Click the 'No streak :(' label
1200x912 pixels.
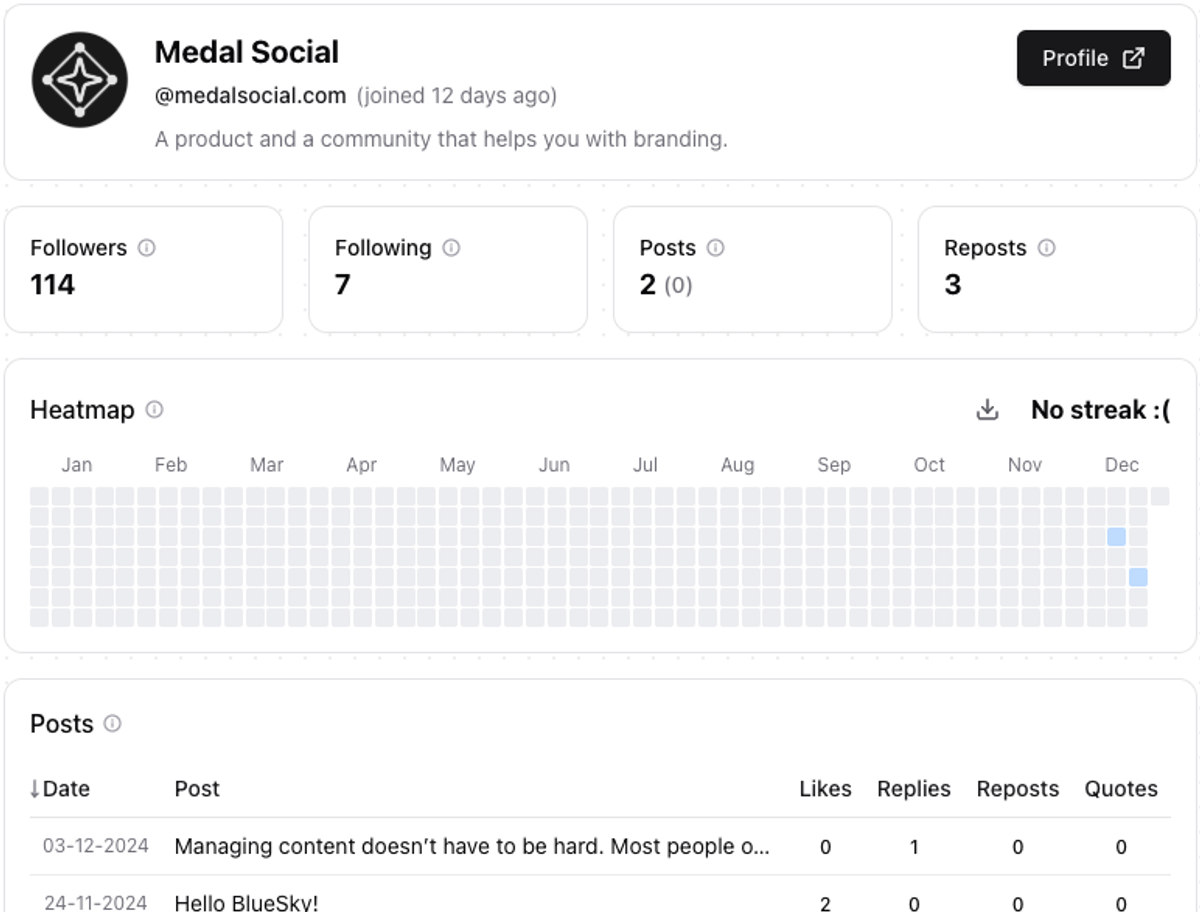pyautogui.click(x=1100, y=410)
